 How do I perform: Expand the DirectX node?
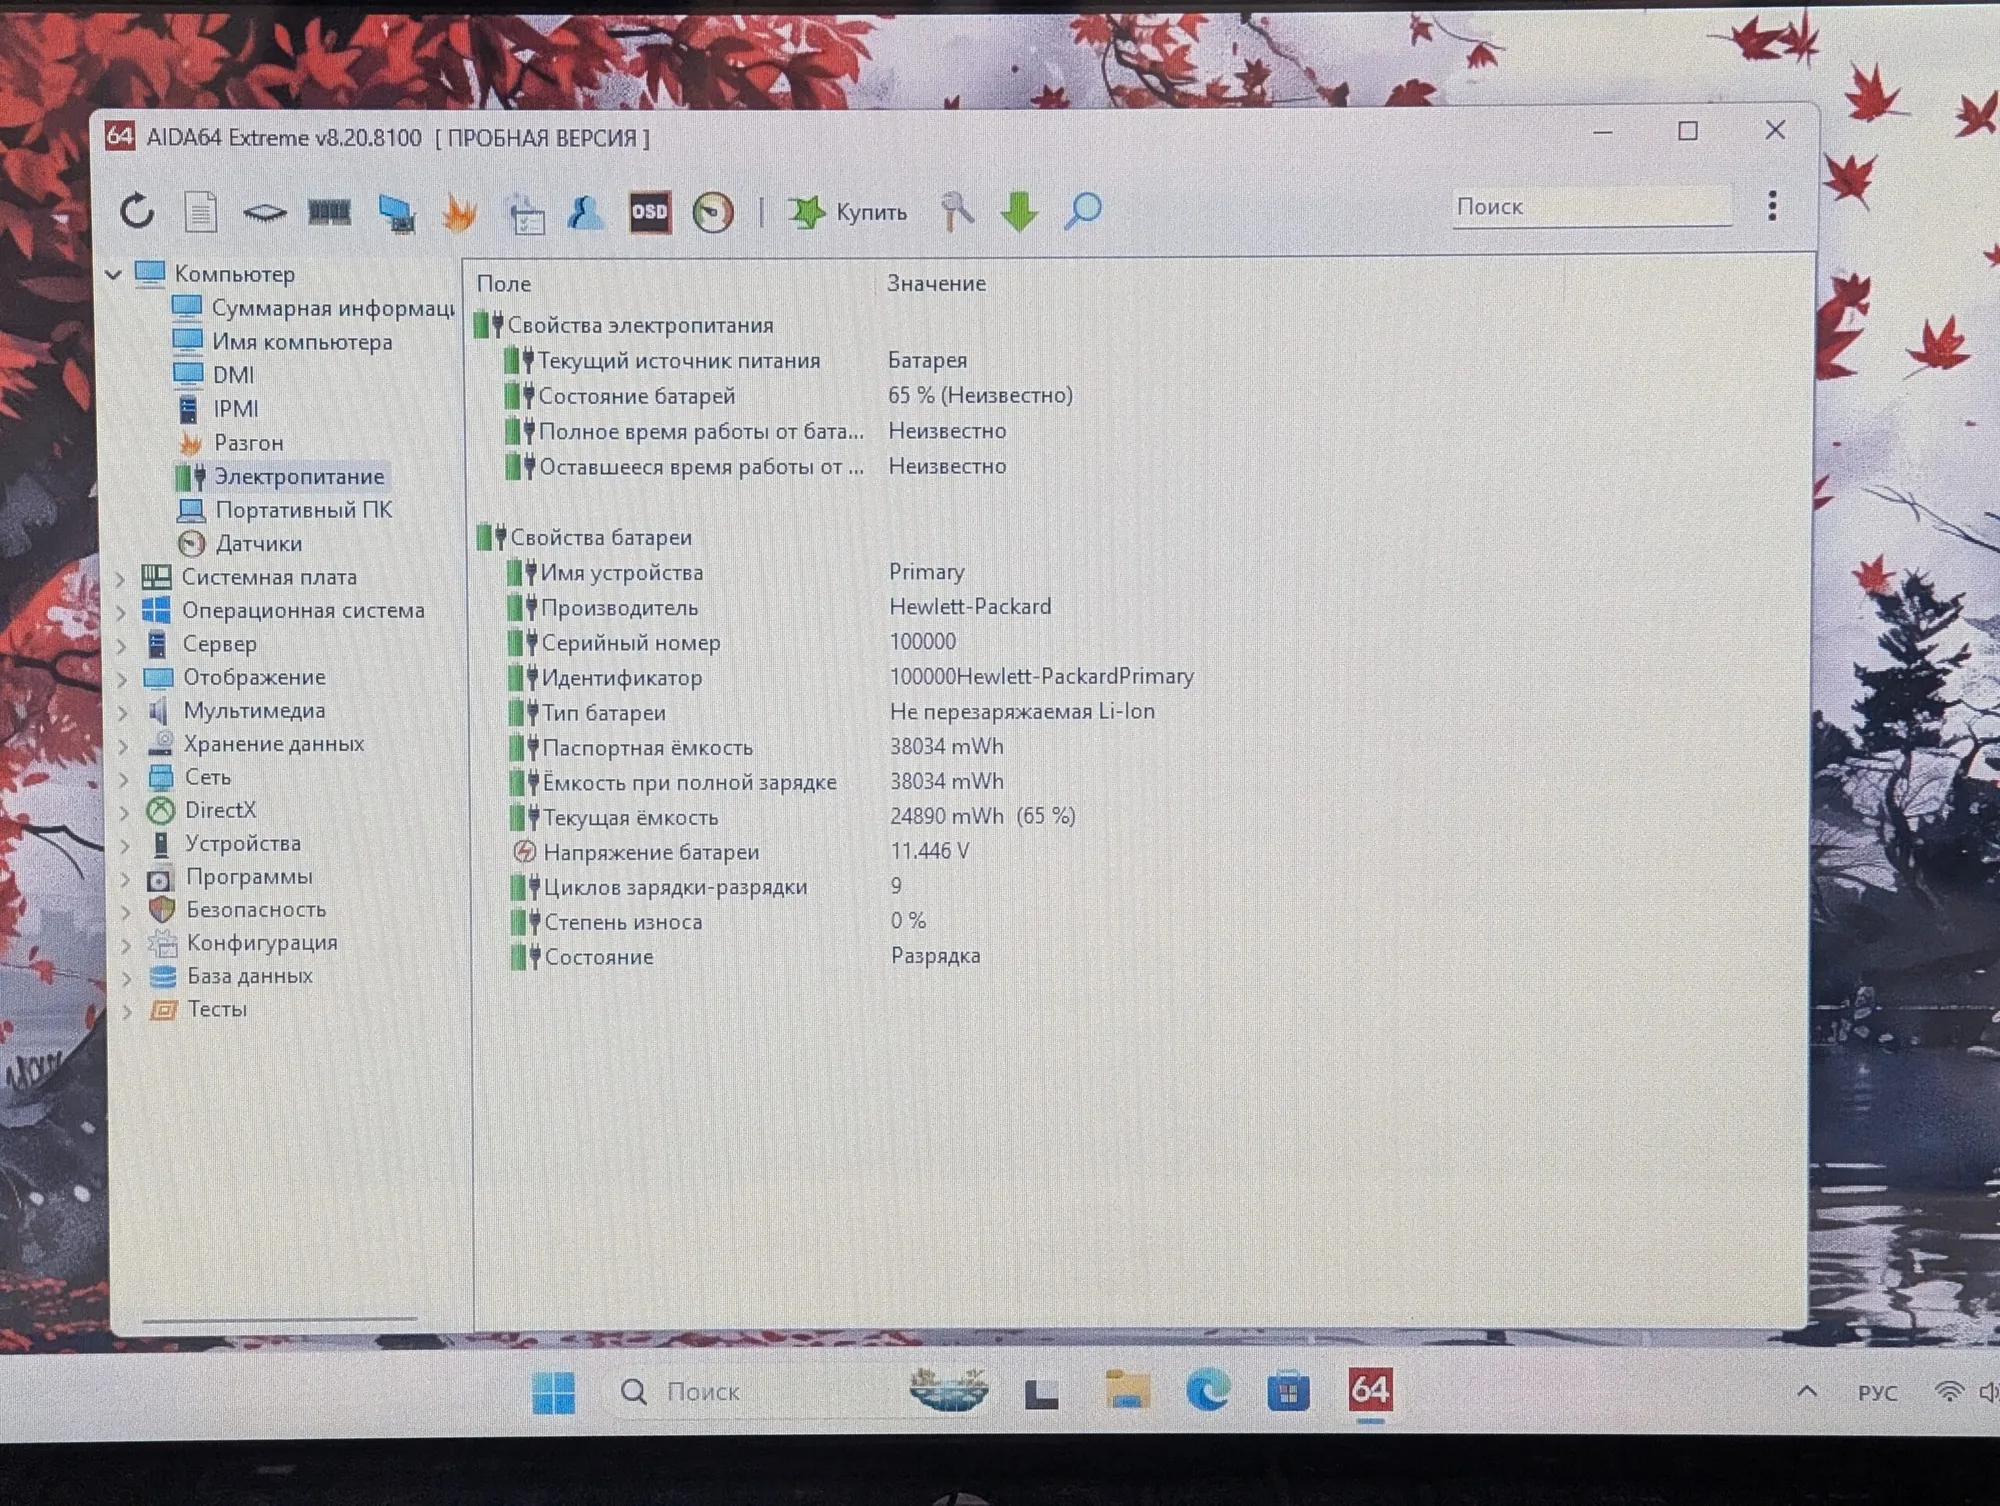click(x=123, y=812)
